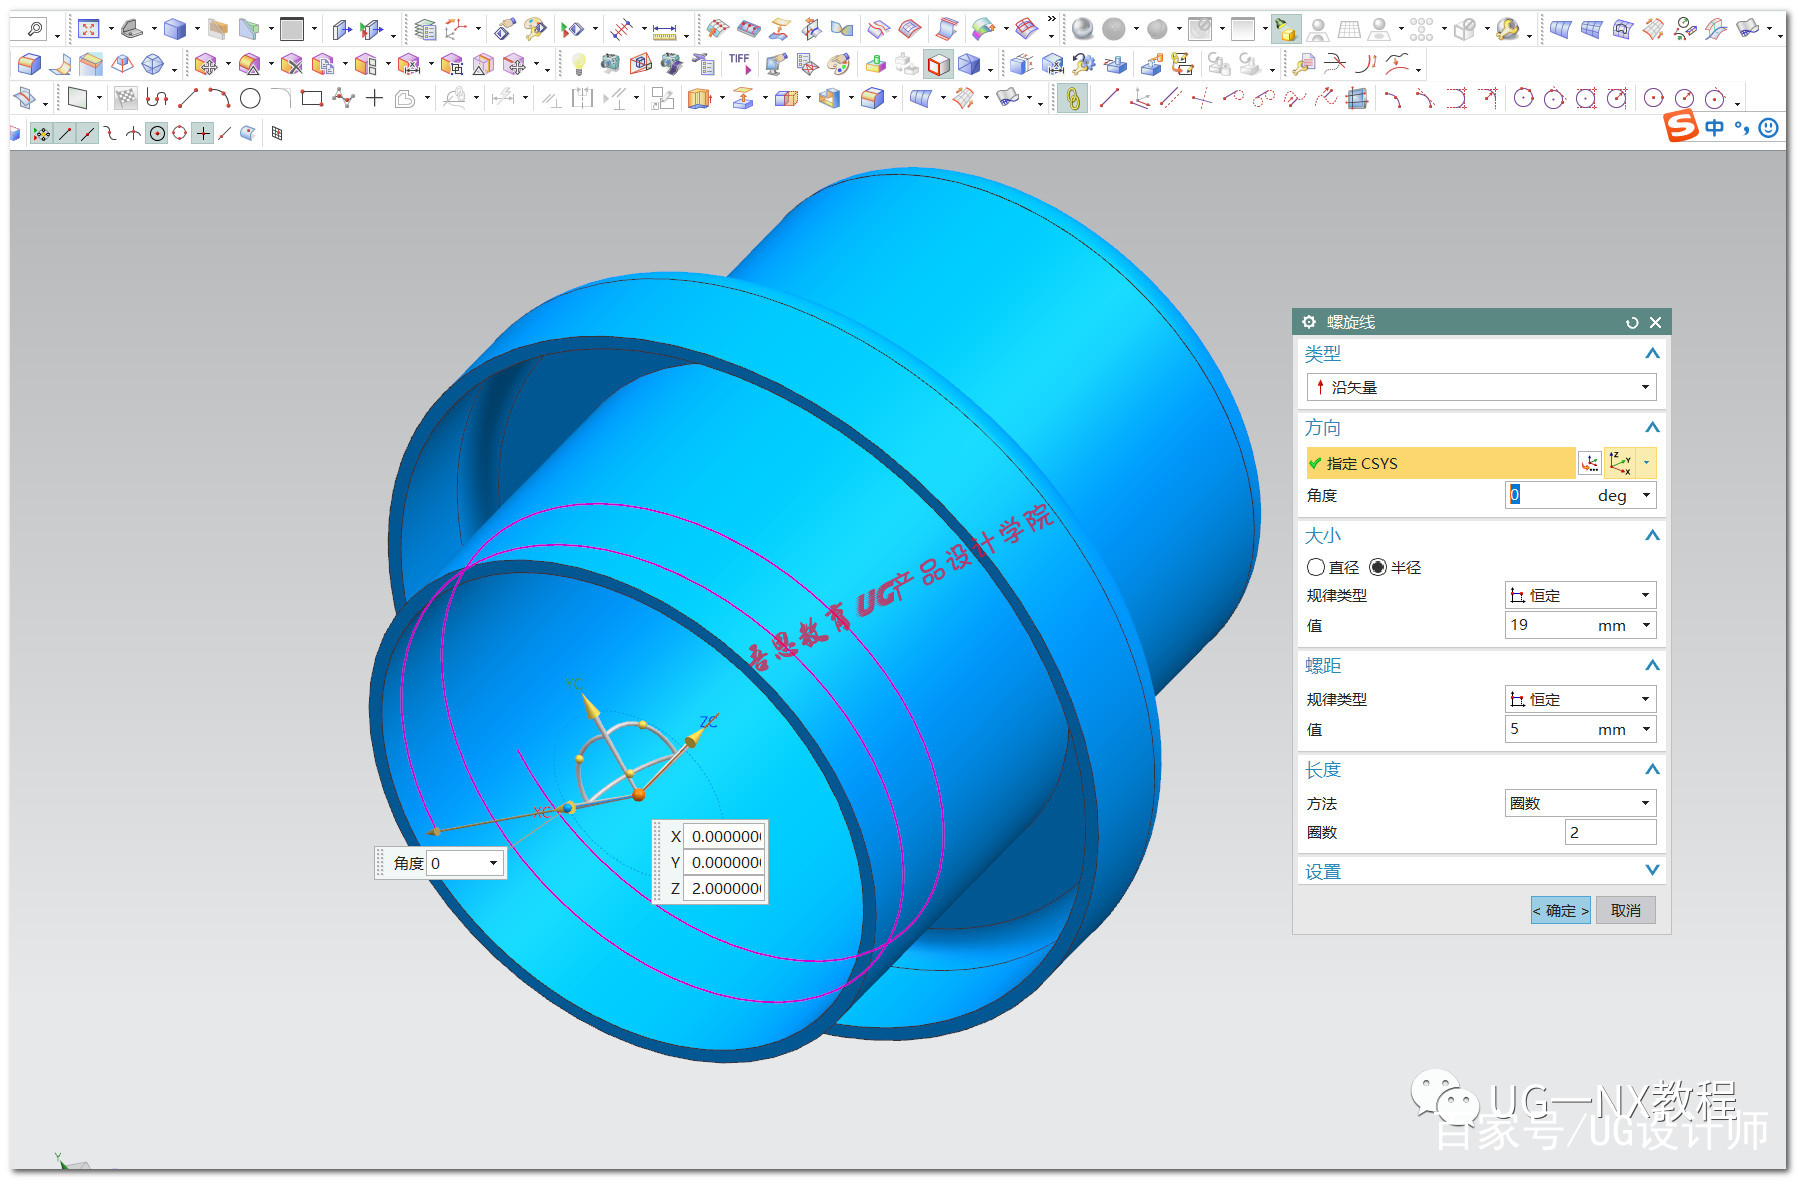
Task: Toggle the existing point plus snap icon
Action: (203, 133)
